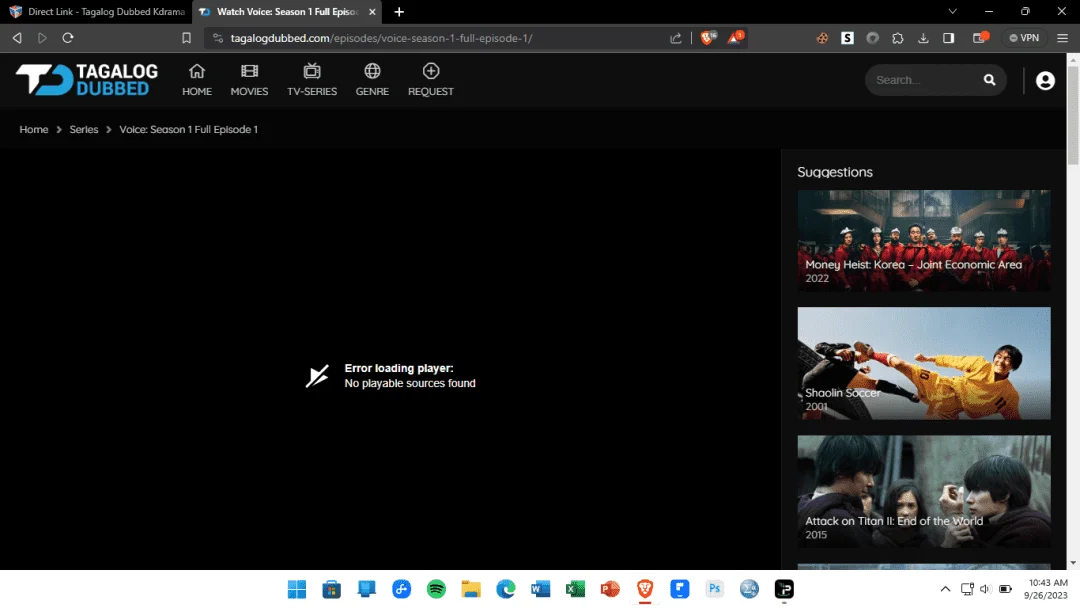Toggle the Brave VPN button

click(x=1024, y=38)
